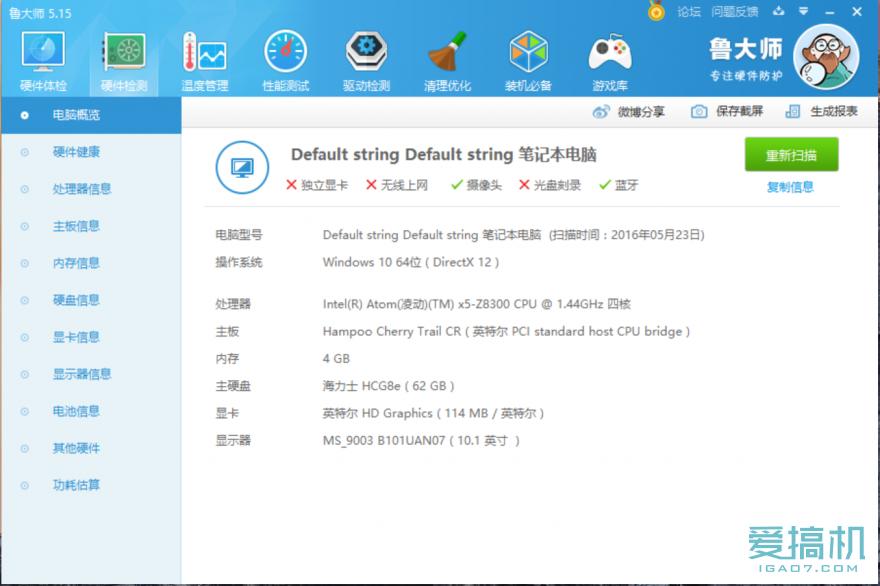Open the 温度管理 temperature management icon
Viewport: 880px width, 586px height.
point(205,62)
